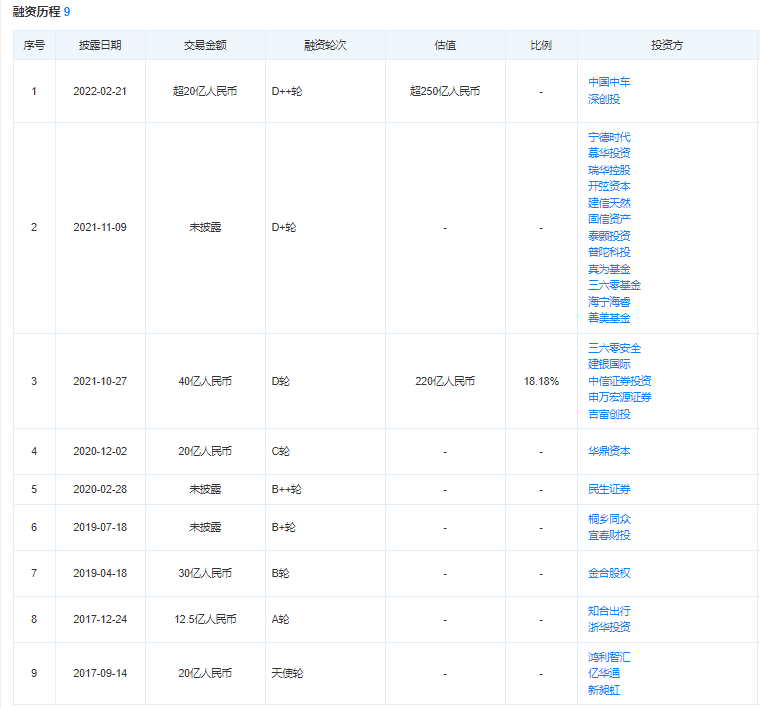Image resolution: width=760 pixels, height=708 pixels.
Task: Open the 鸿利智汇 investor link
Action: point(609,657)
